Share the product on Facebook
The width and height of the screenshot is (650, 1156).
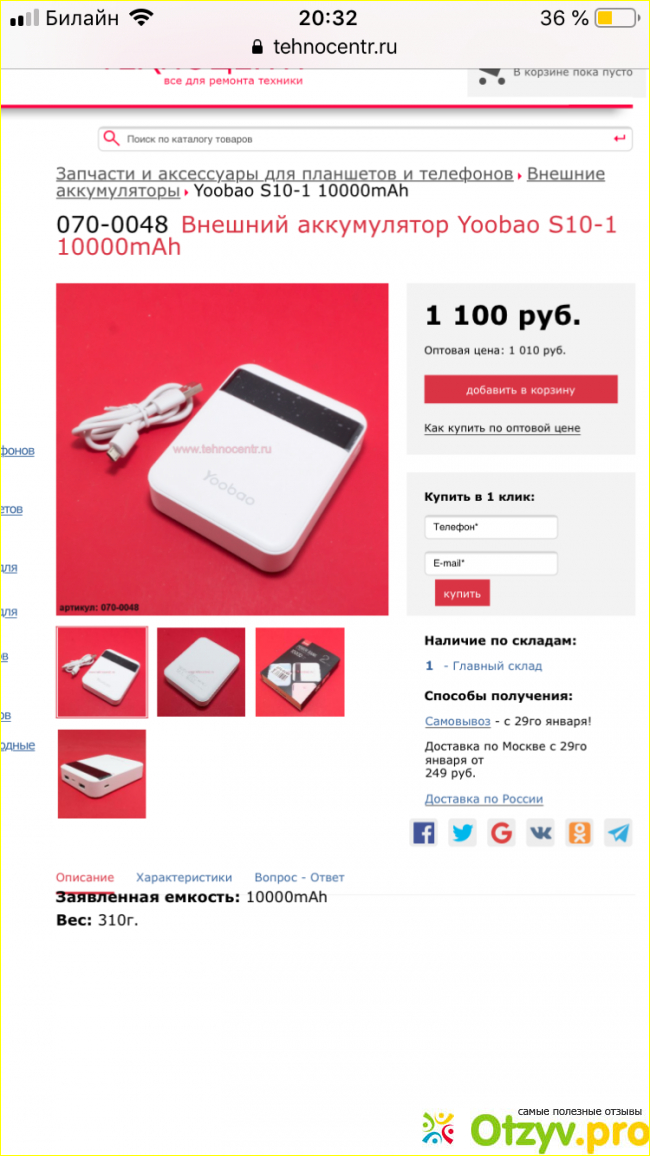click(424, 832)
